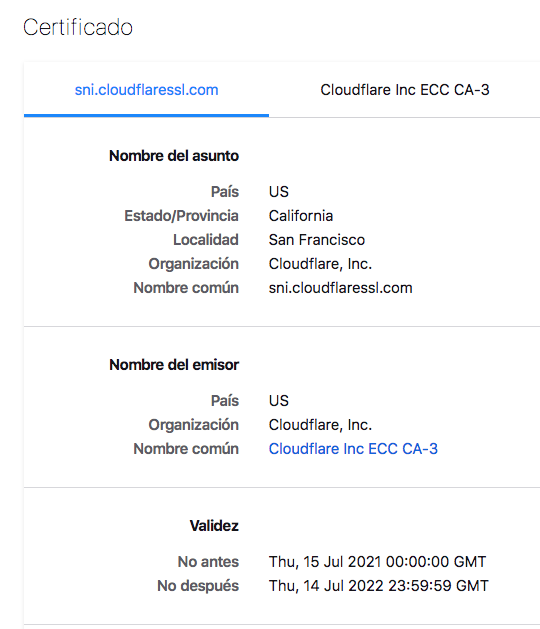Open the Cloudflare Inc ECC CA-3 tab
The width and height of the screenshot is (540, 629).
tap(404, 90)
